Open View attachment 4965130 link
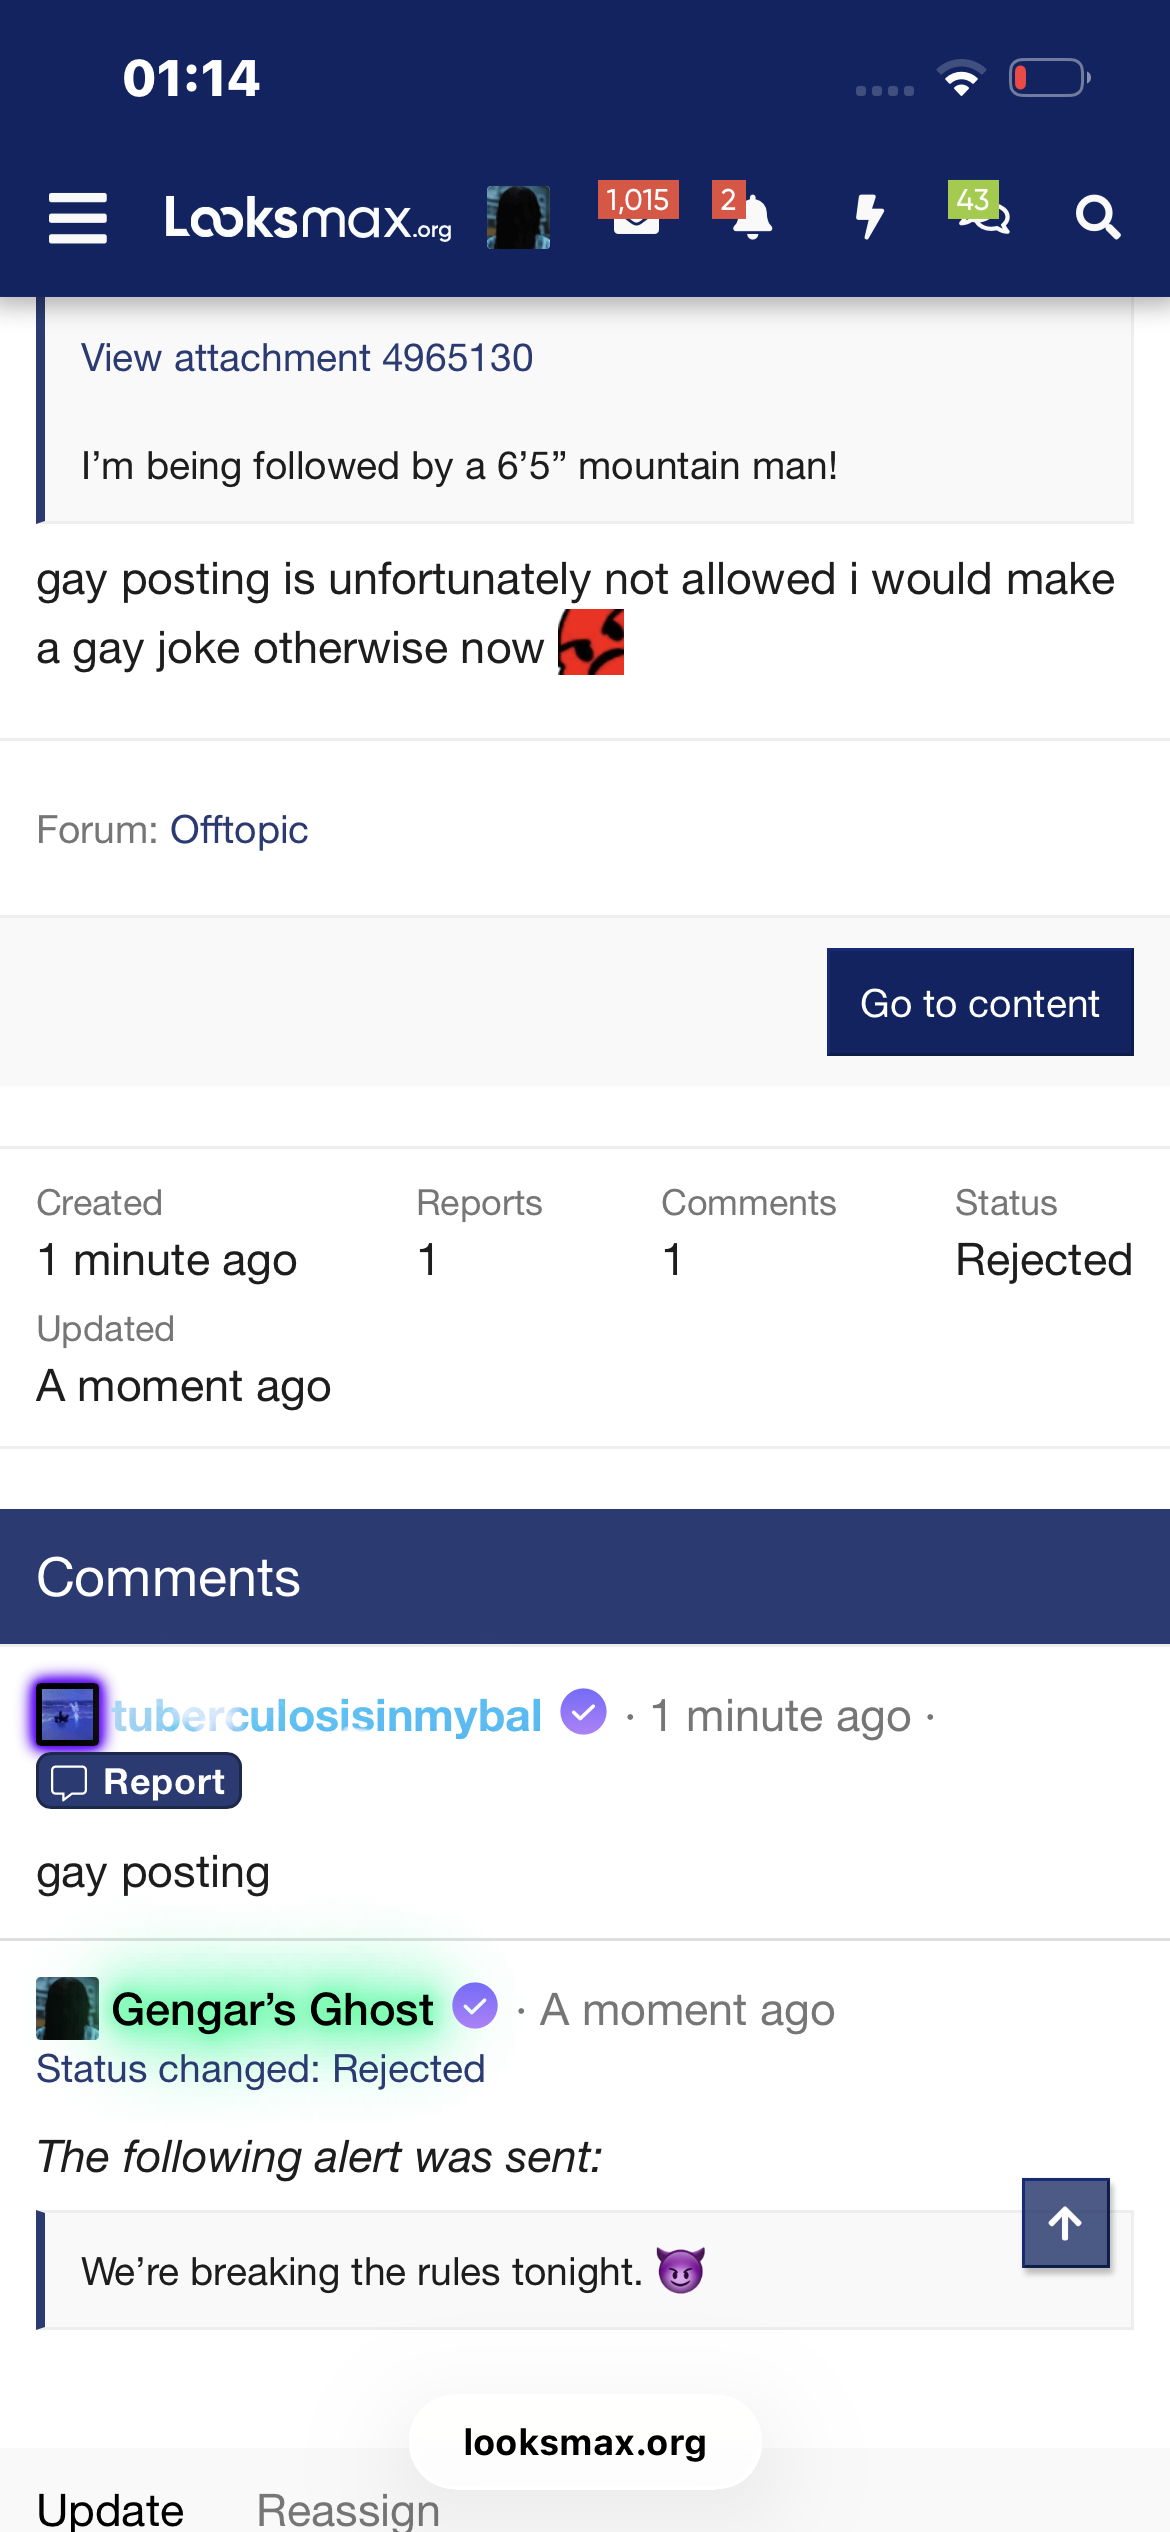This screenshot has height=2532, width=1170. coord(307,358)
